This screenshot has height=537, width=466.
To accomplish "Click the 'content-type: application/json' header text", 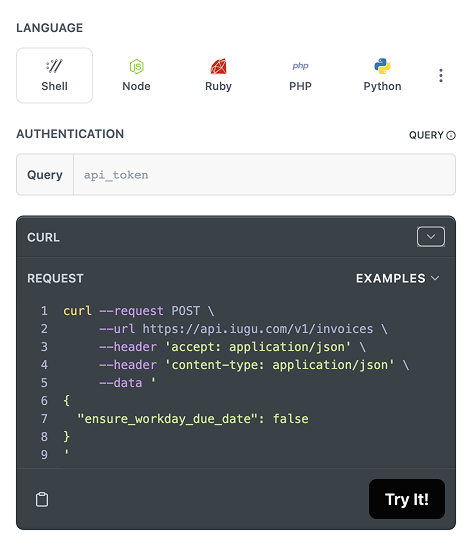I will pos(279,365).
